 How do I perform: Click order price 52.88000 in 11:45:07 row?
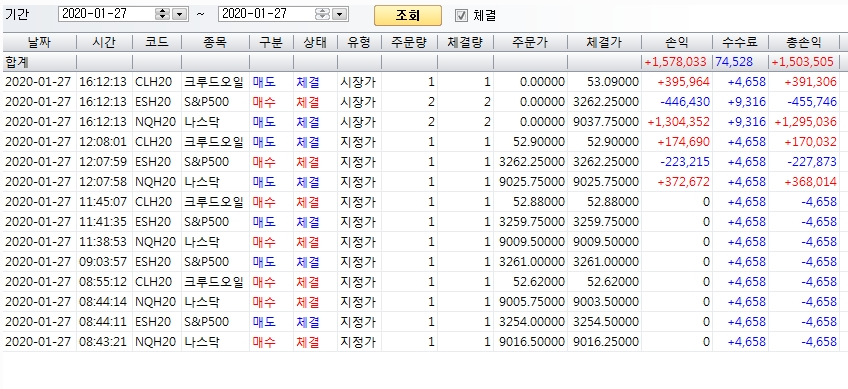[539, 202]
